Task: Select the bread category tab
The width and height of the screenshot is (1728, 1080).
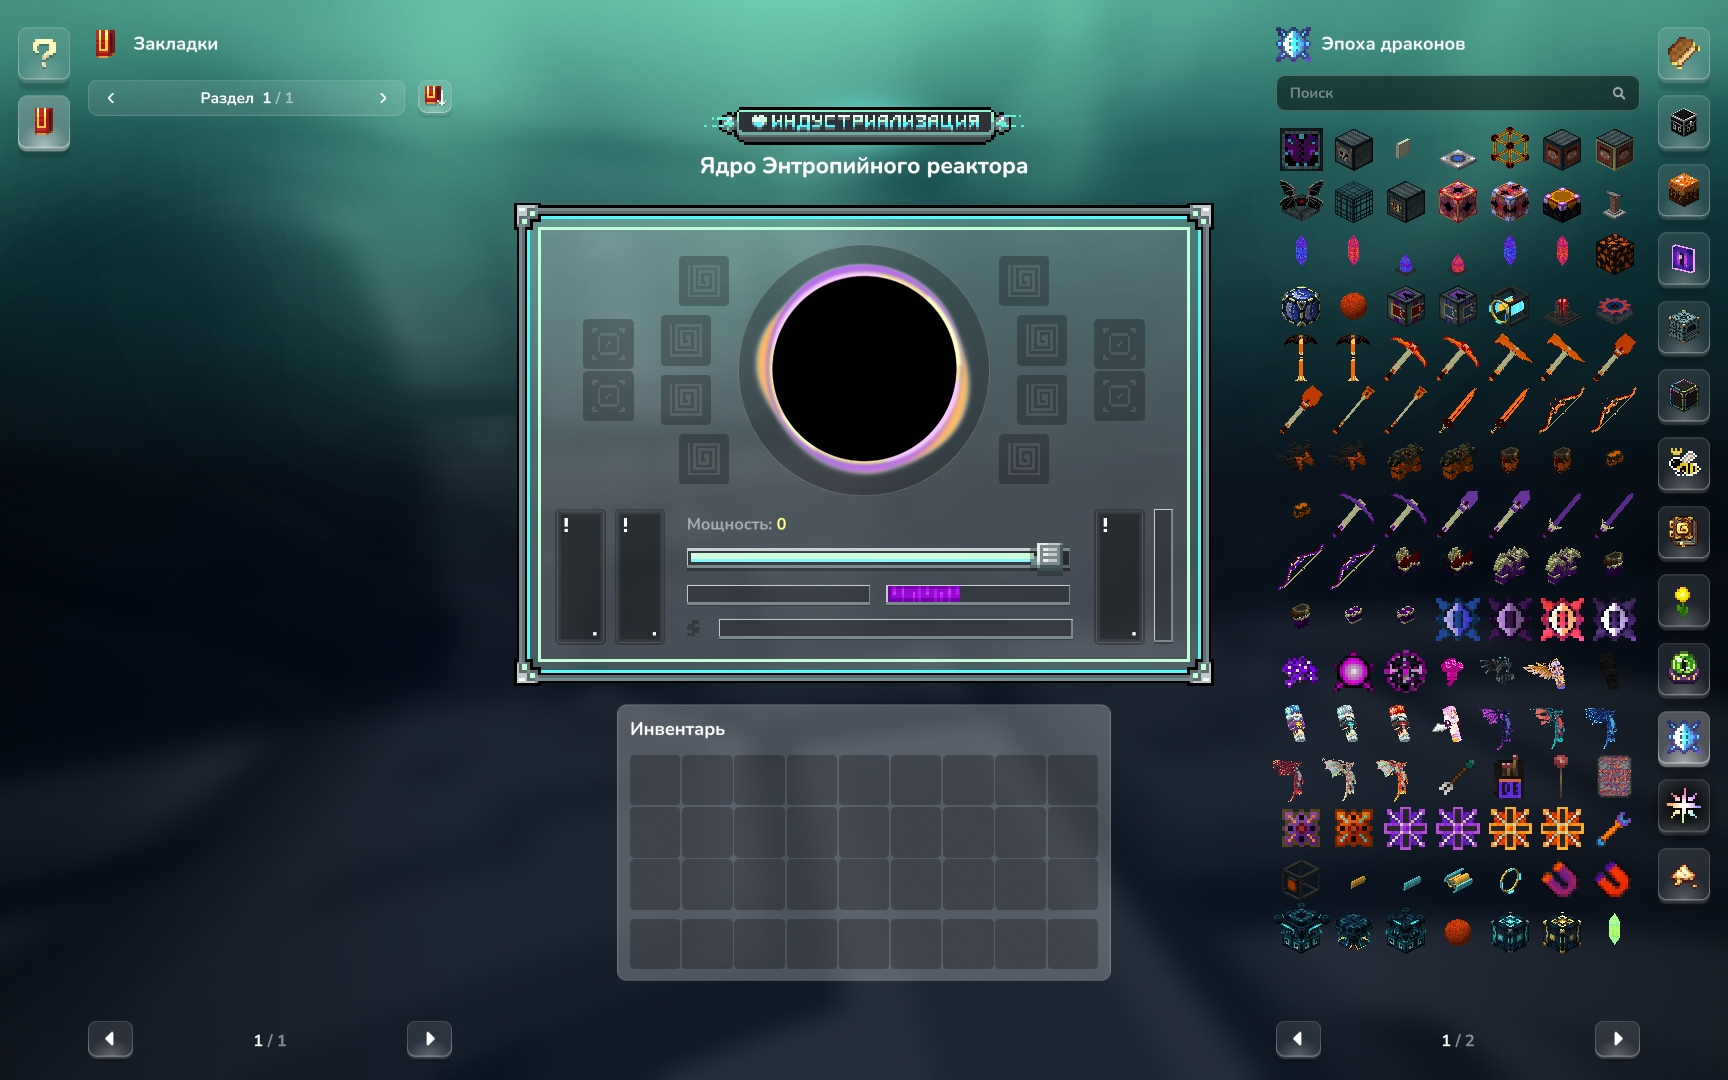Action: tap(1683, 53)
